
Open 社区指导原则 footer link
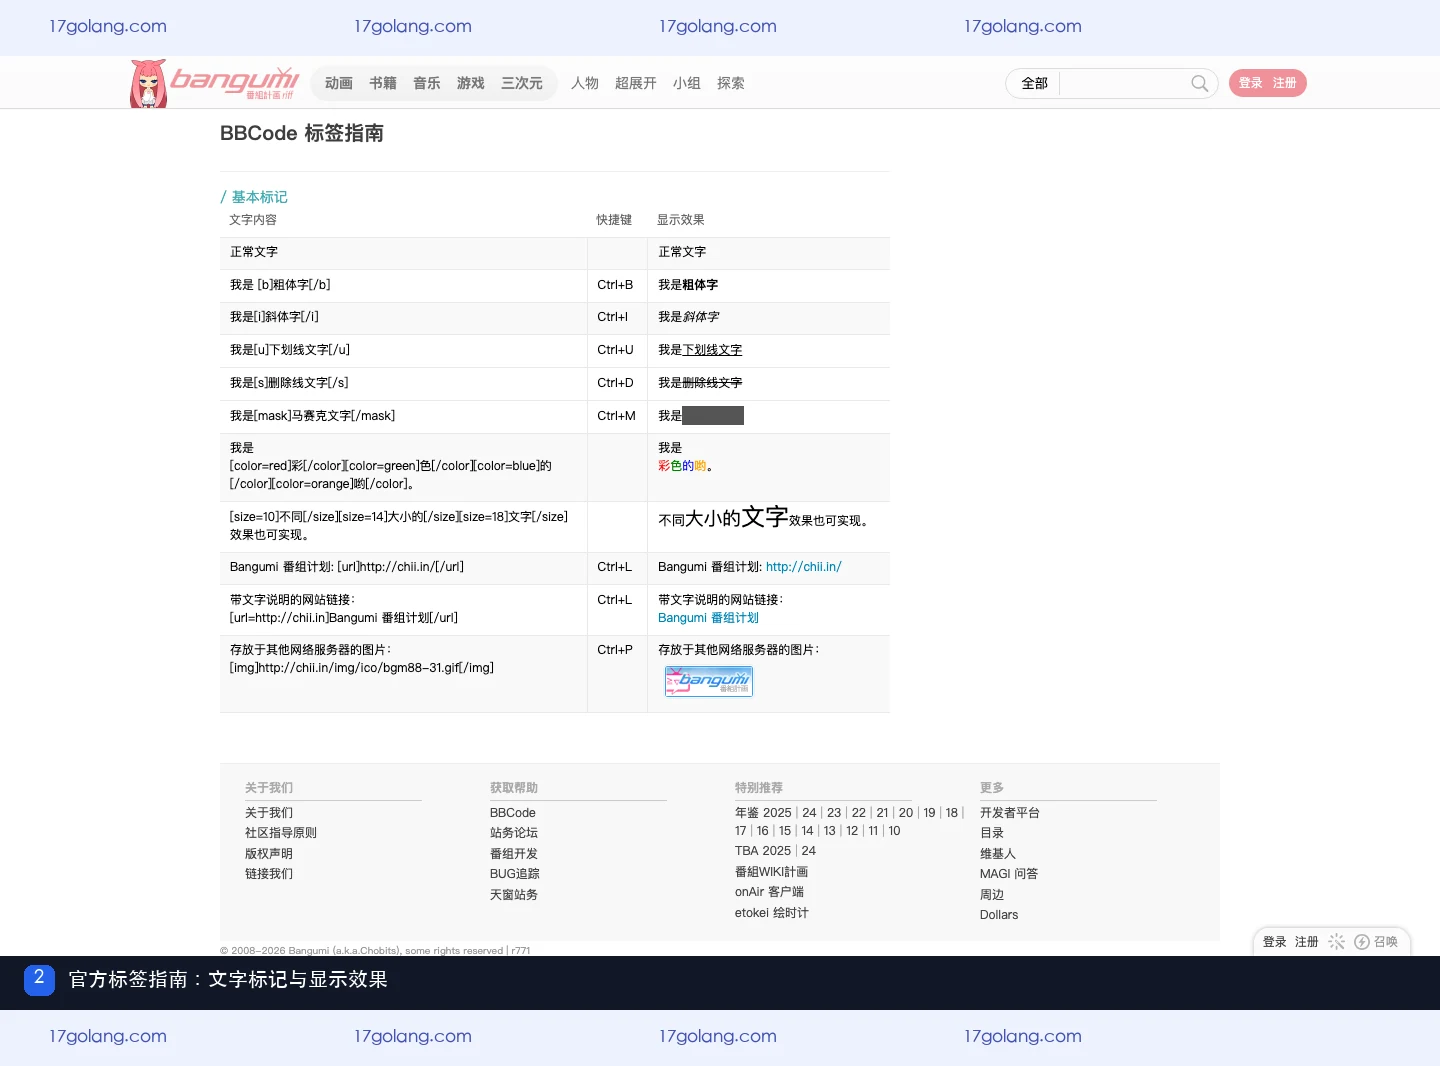281,833
